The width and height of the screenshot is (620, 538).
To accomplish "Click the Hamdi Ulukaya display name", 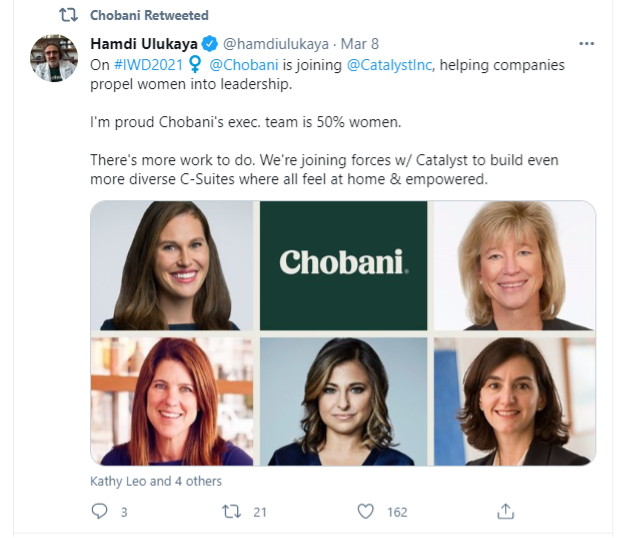I will [144, 44].
